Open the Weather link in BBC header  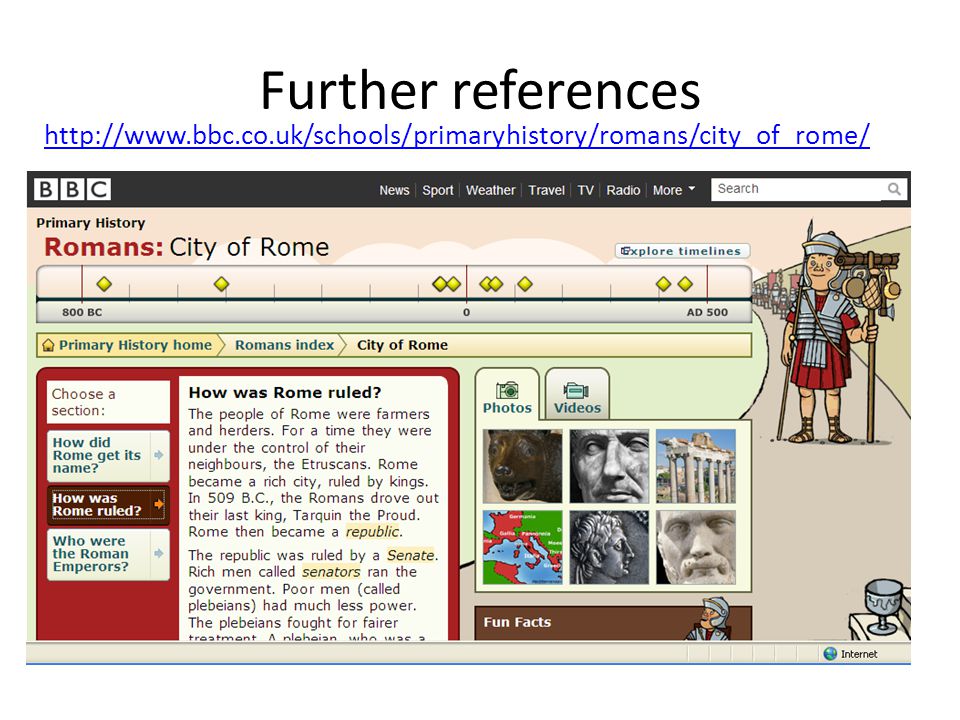[x=490, y=190]
